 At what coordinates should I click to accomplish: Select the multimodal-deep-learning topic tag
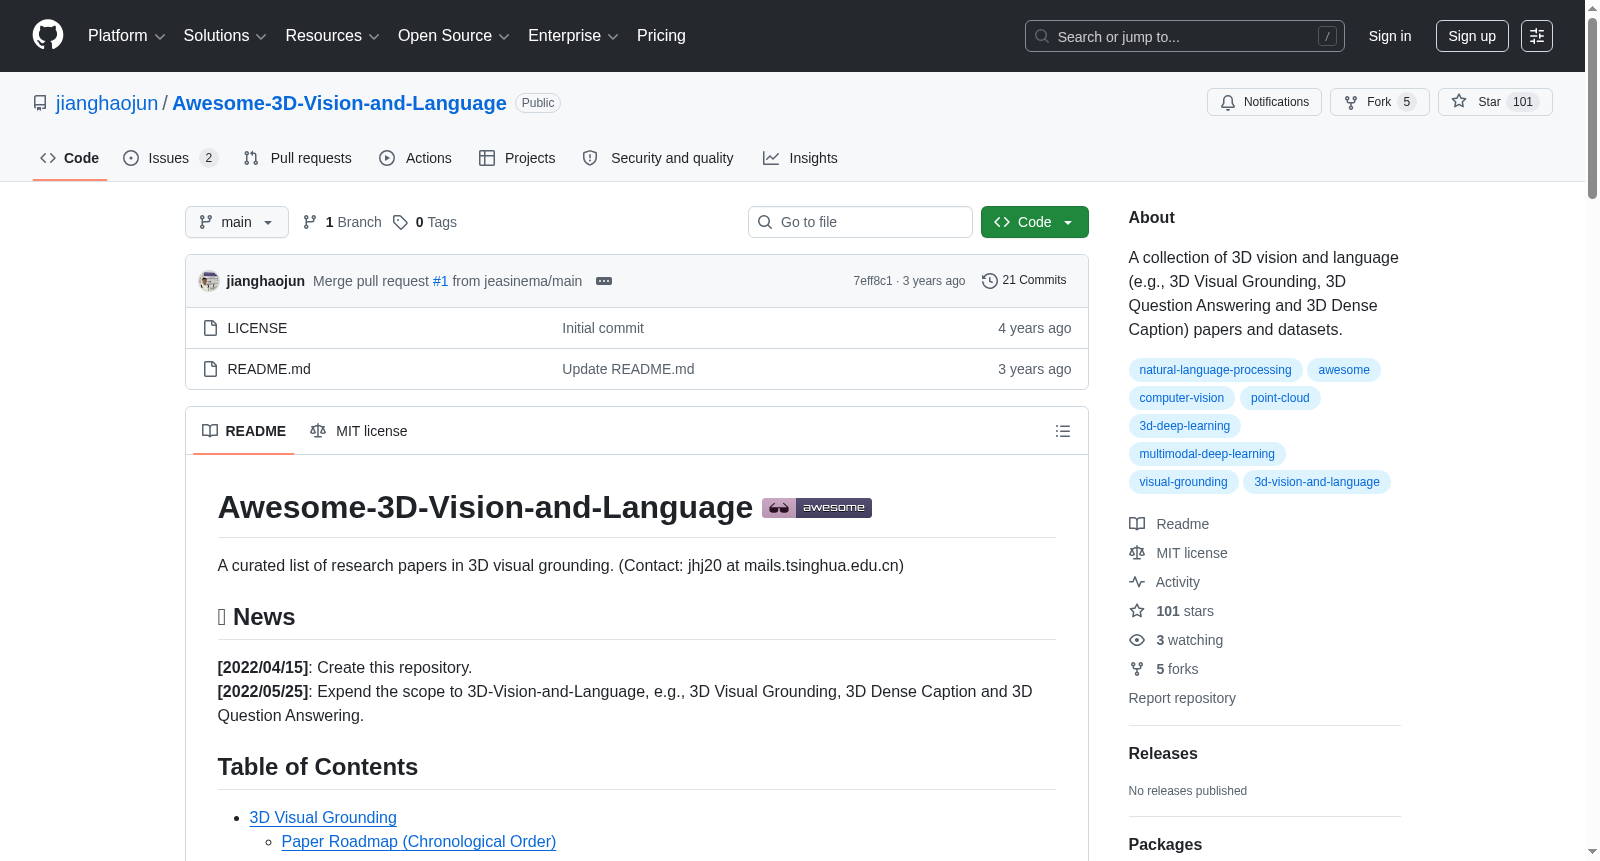(x=1207, y=454)
